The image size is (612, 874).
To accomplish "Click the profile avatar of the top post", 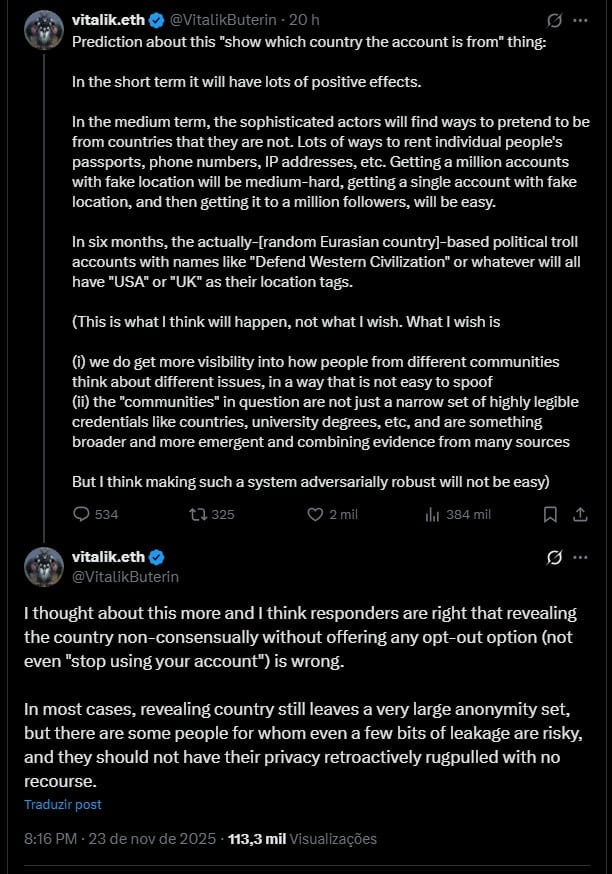I will 44,30.
